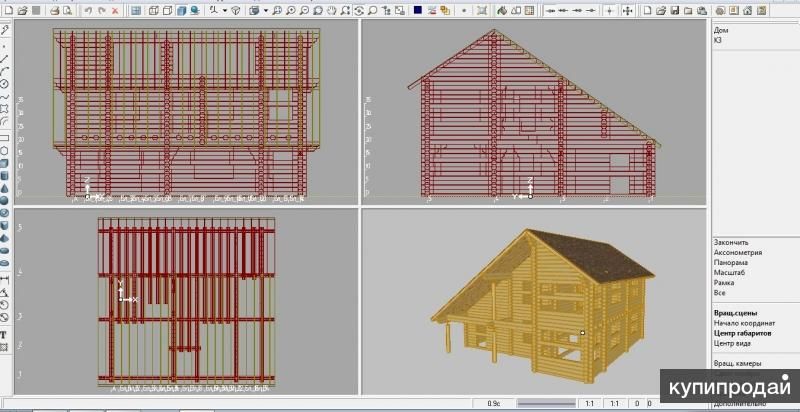This screenshot has width=800, height=412.
Task: Click the New file icon in the top toolbar
Action: pos(9,10)
